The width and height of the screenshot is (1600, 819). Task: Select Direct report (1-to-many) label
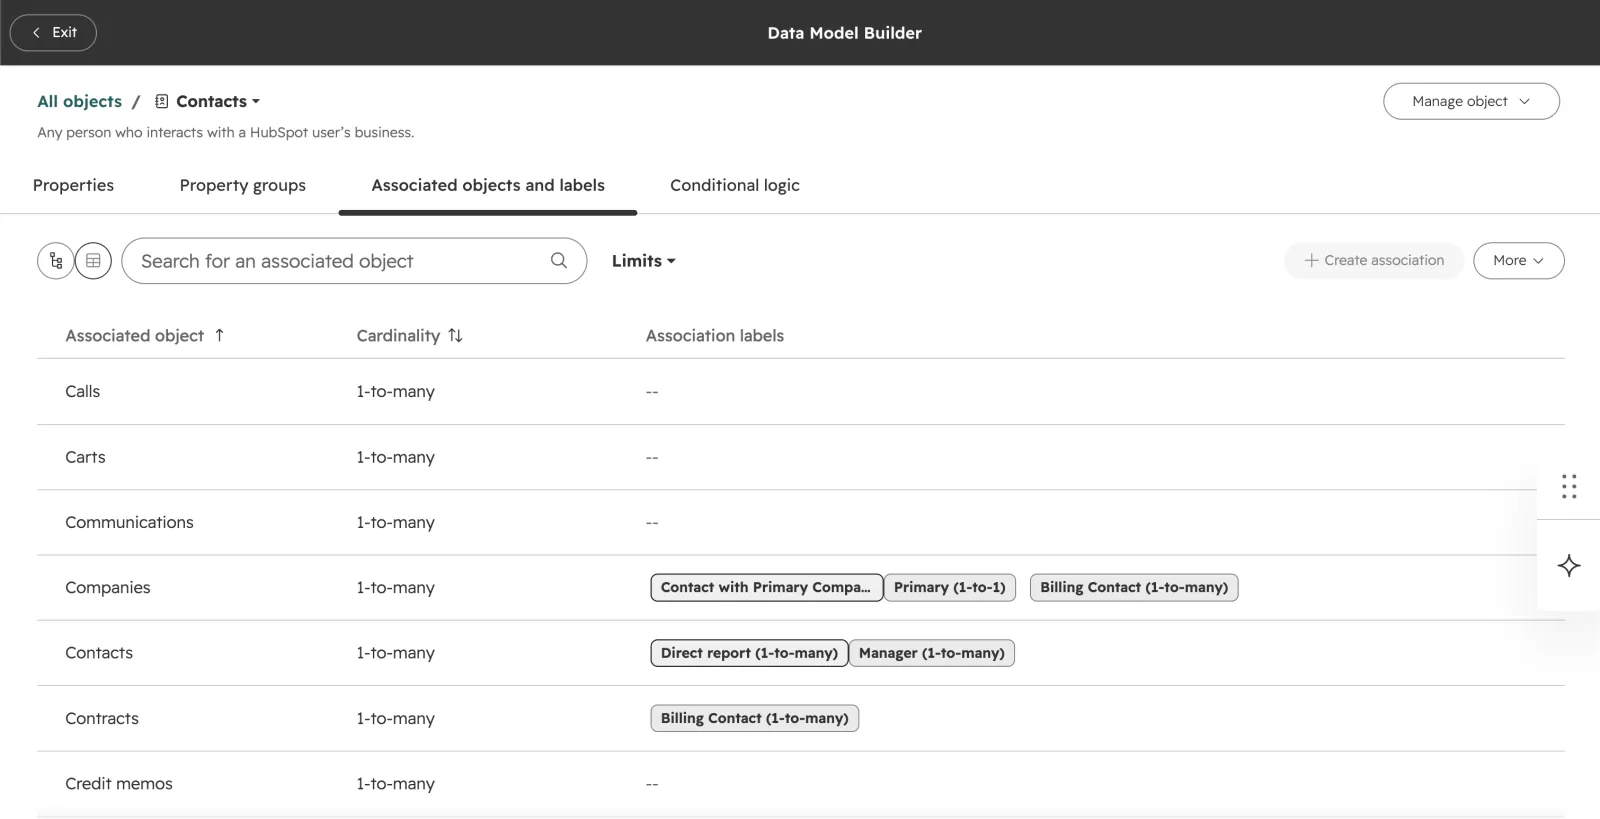click(749, 653)
